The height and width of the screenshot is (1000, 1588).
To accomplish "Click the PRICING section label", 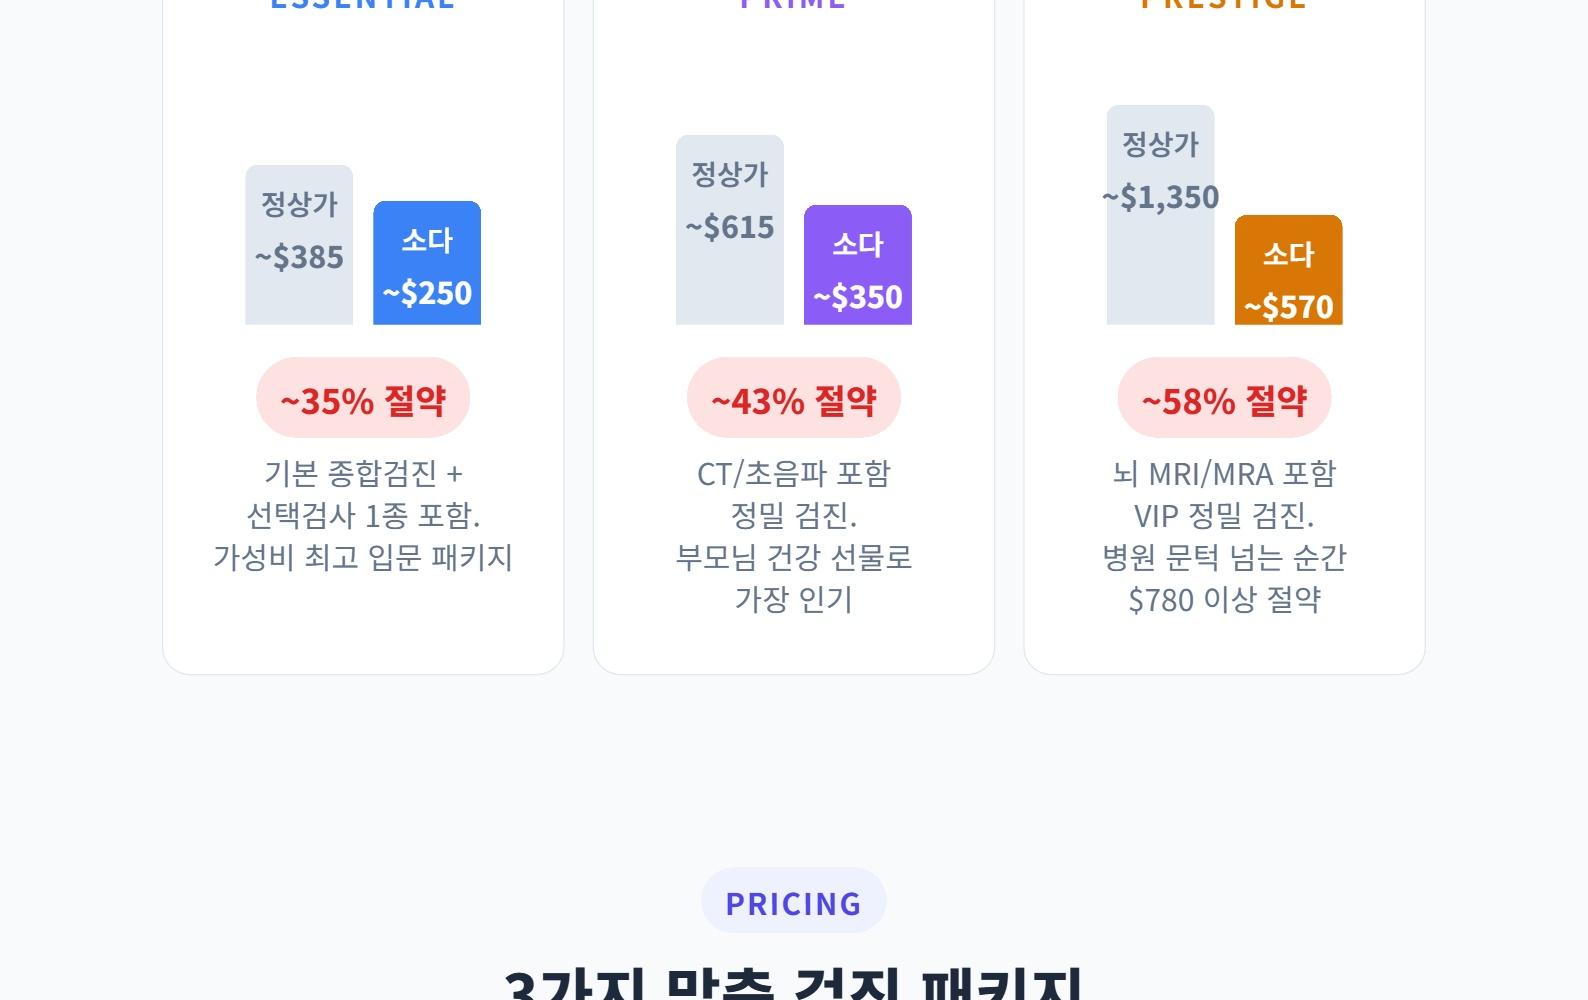I will click(794, 901).
